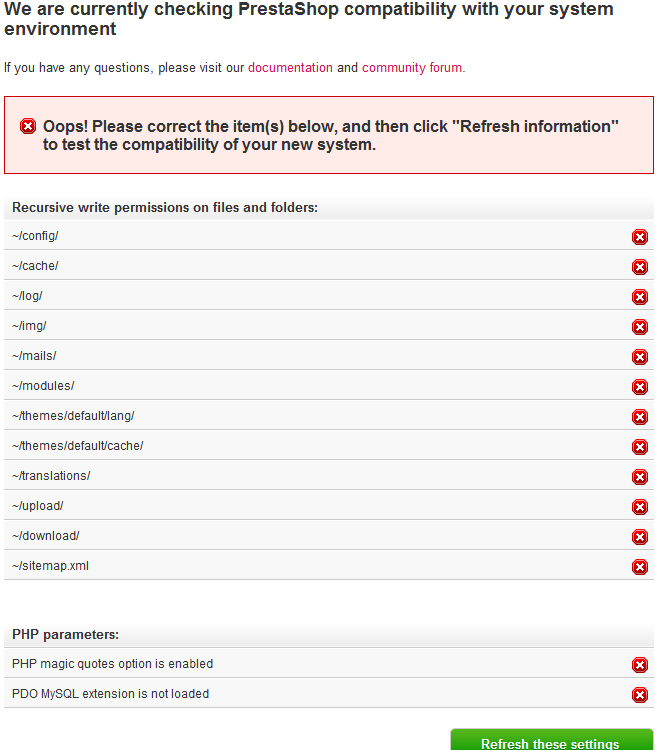
Task: Click the red X next to ~/modules/
Action: (640, 387)
